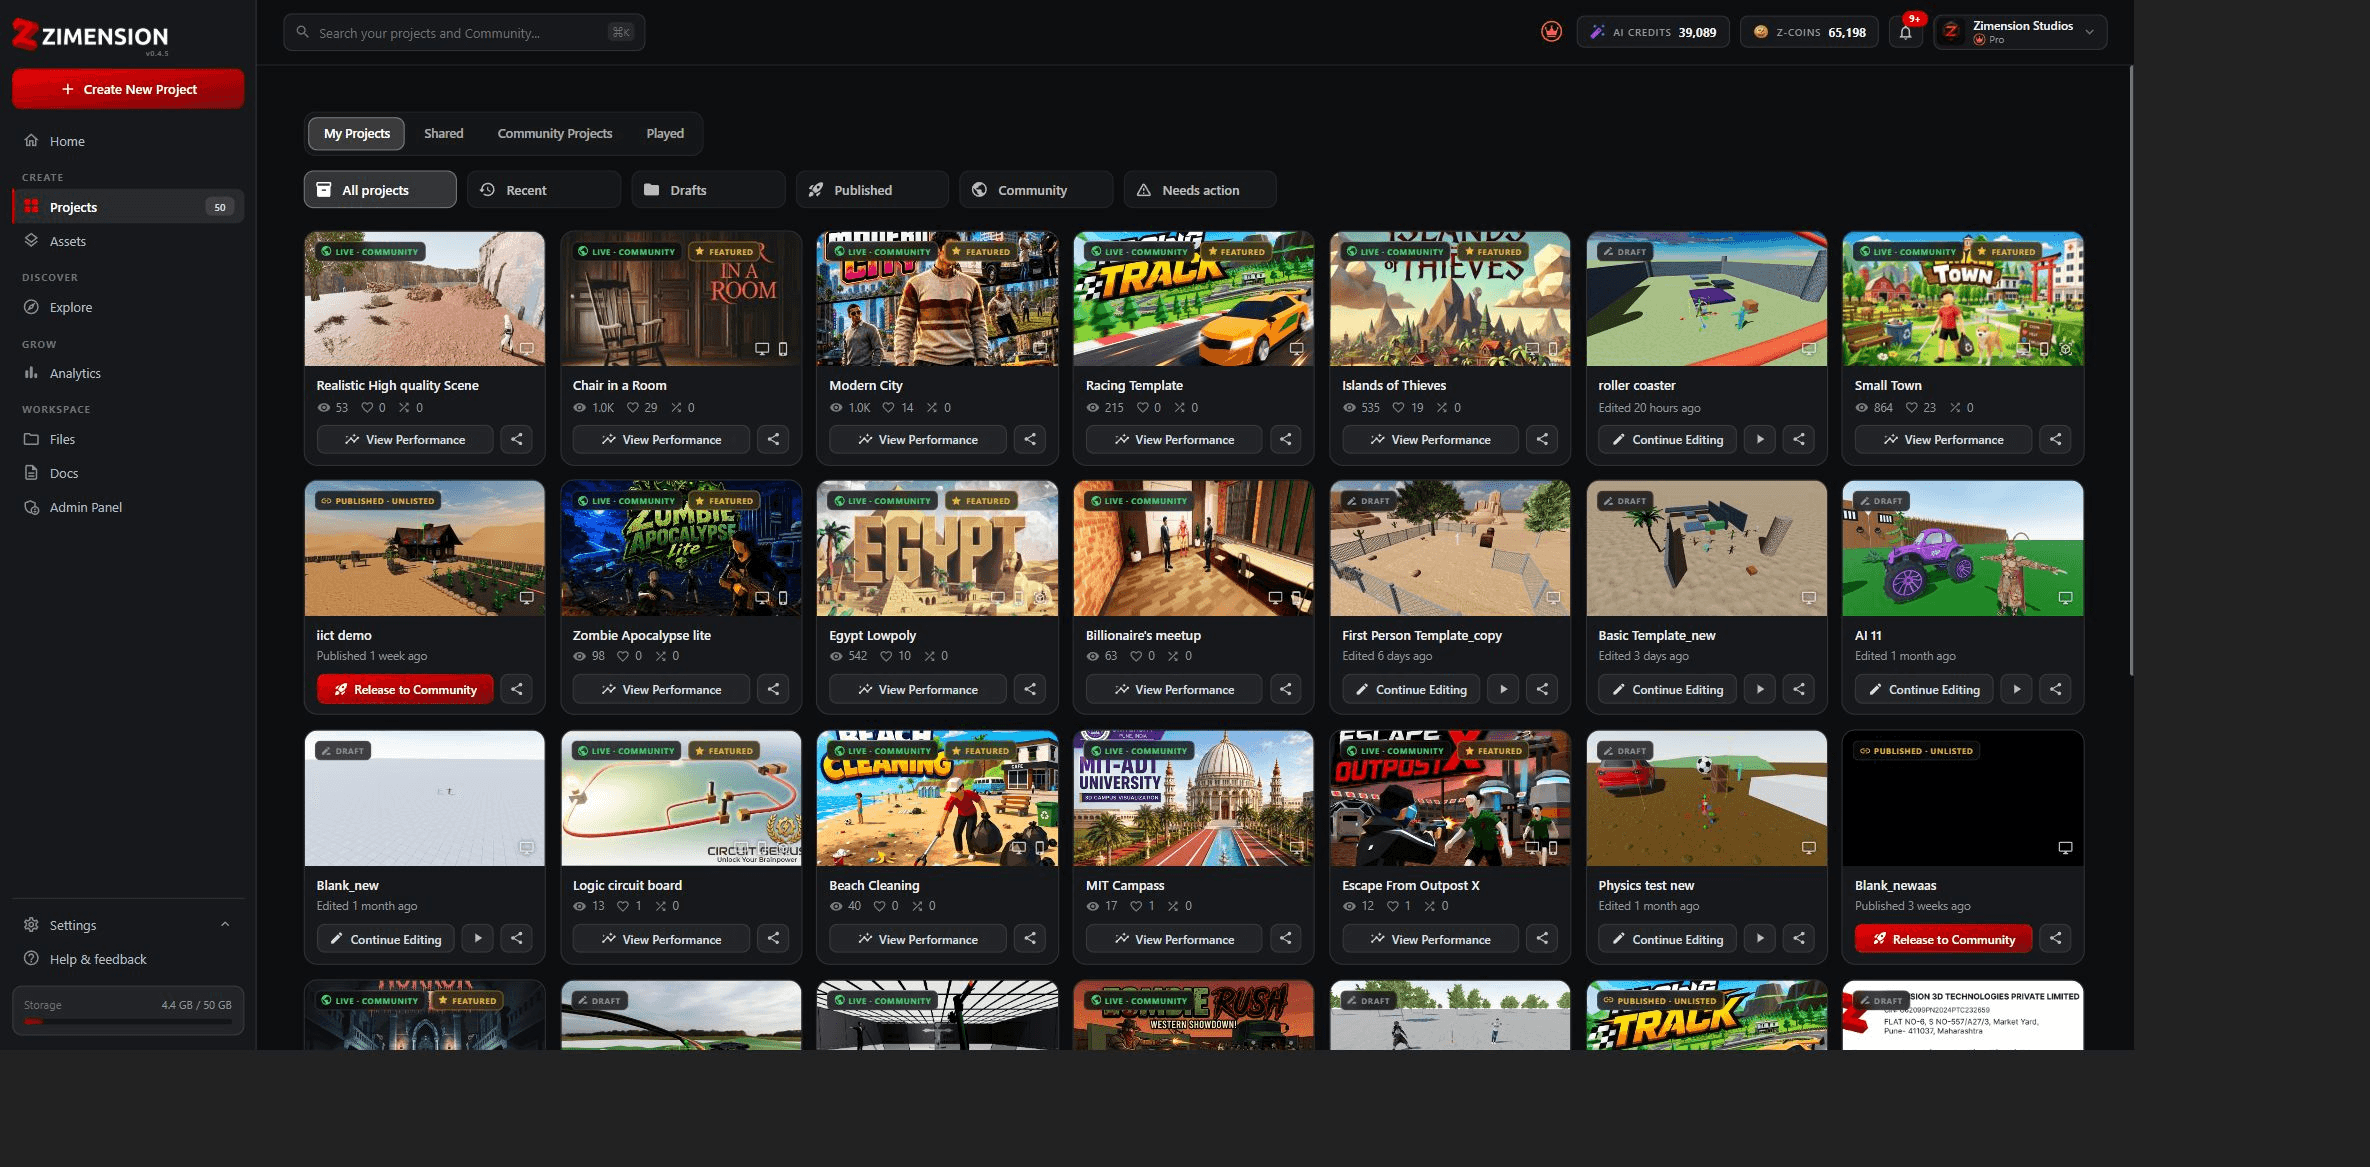This screenshot has height=1167, width=2370.
Task: Focus the project search field
Action: pyautogui.click(x=464, y=32)
